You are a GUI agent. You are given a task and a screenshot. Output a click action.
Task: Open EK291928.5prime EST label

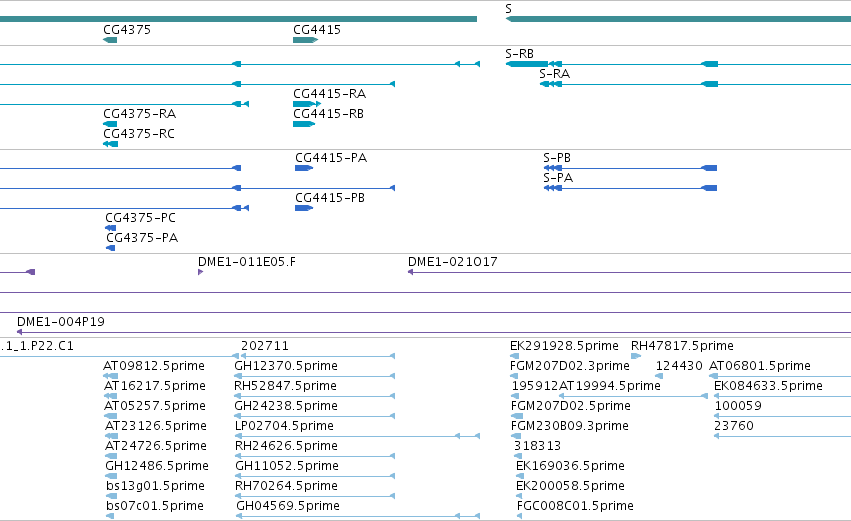pyautogui.click(x=564, y=346)
